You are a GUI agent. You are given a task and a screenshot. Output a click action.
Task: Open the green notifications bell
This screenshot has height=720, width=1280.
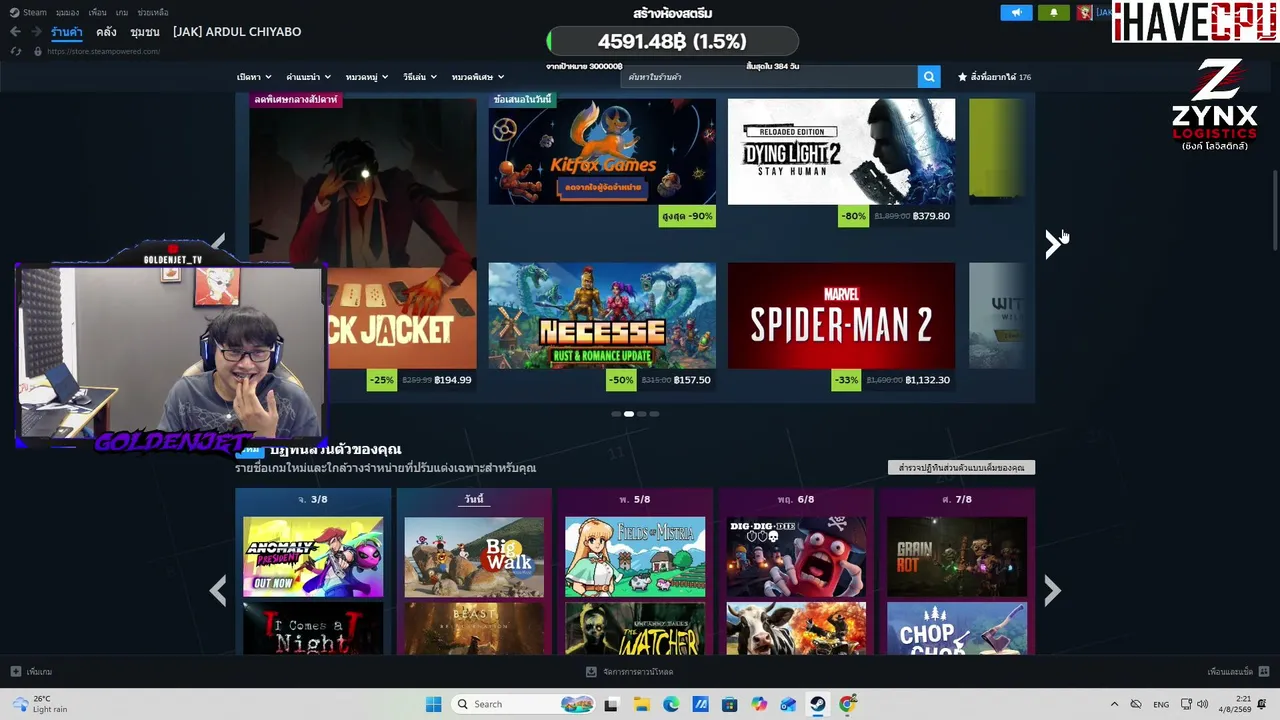[x=1053, y=13]
